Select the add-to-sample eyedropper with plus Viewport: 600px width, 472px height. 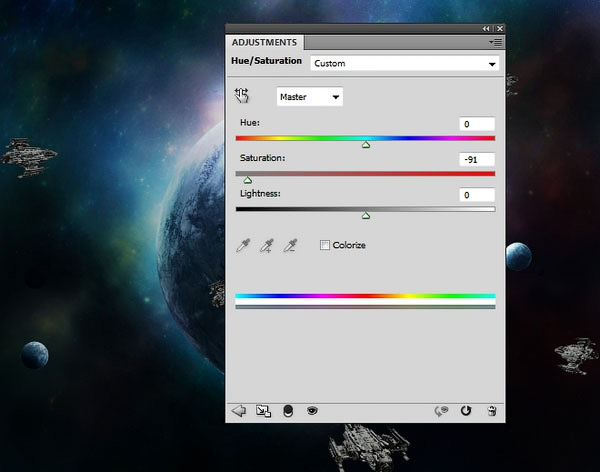click(266, 245)
